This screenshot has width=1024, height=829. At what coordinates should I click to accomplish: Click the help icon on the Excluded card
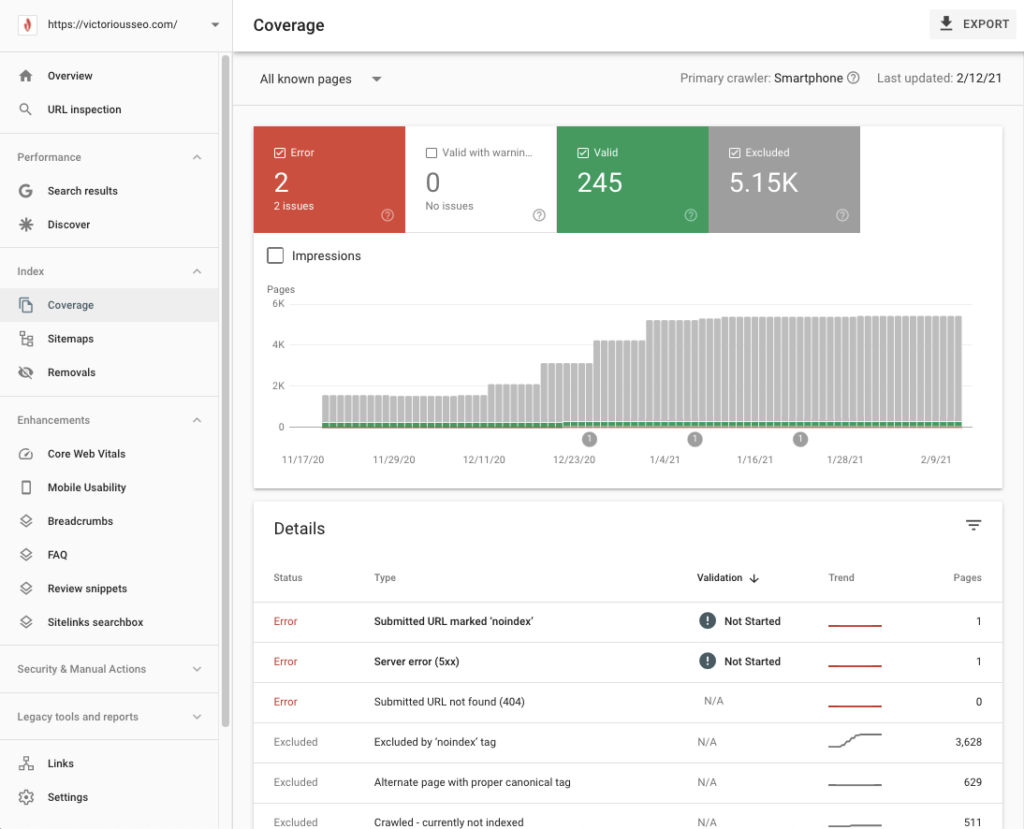pos(842,215)
